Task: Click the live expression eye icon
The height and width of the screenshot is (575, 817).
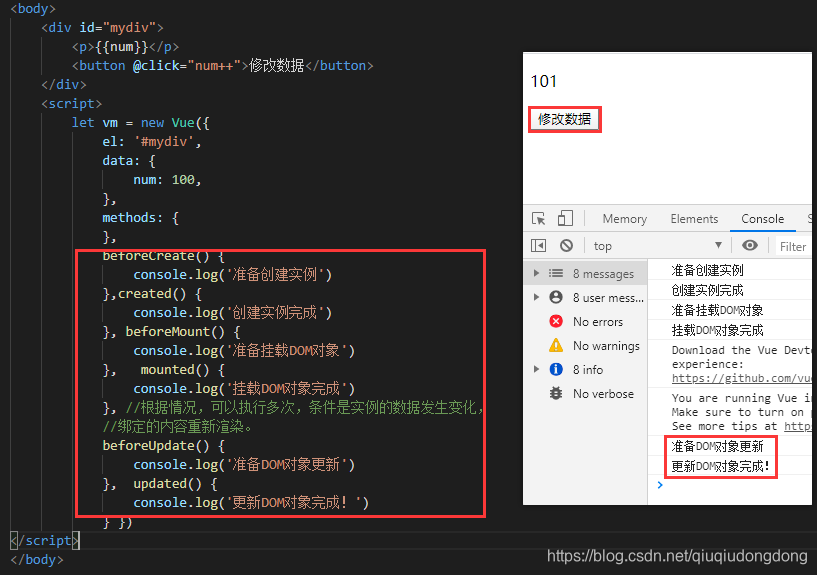Action: (750, 245)
